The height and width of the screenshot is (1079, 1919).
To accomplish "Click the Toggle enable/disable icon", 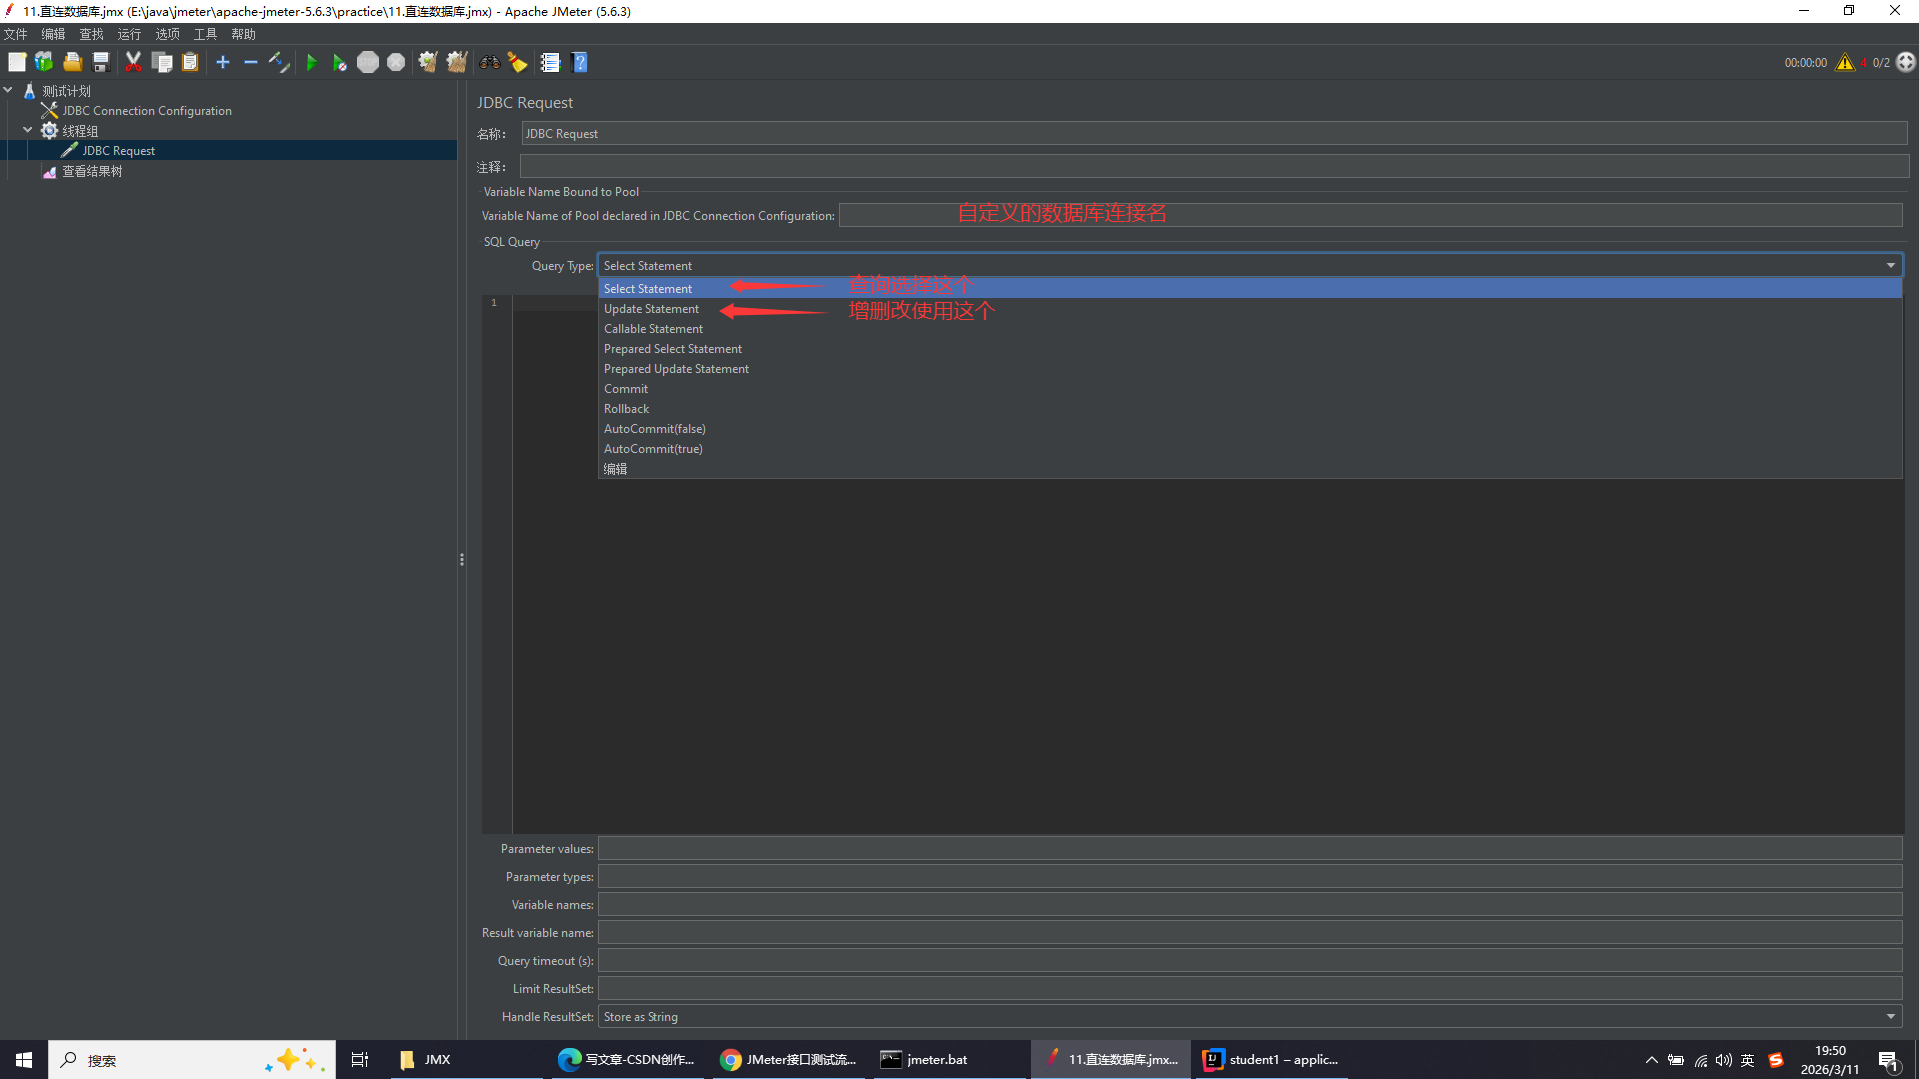I will click(x=279, y=62).
